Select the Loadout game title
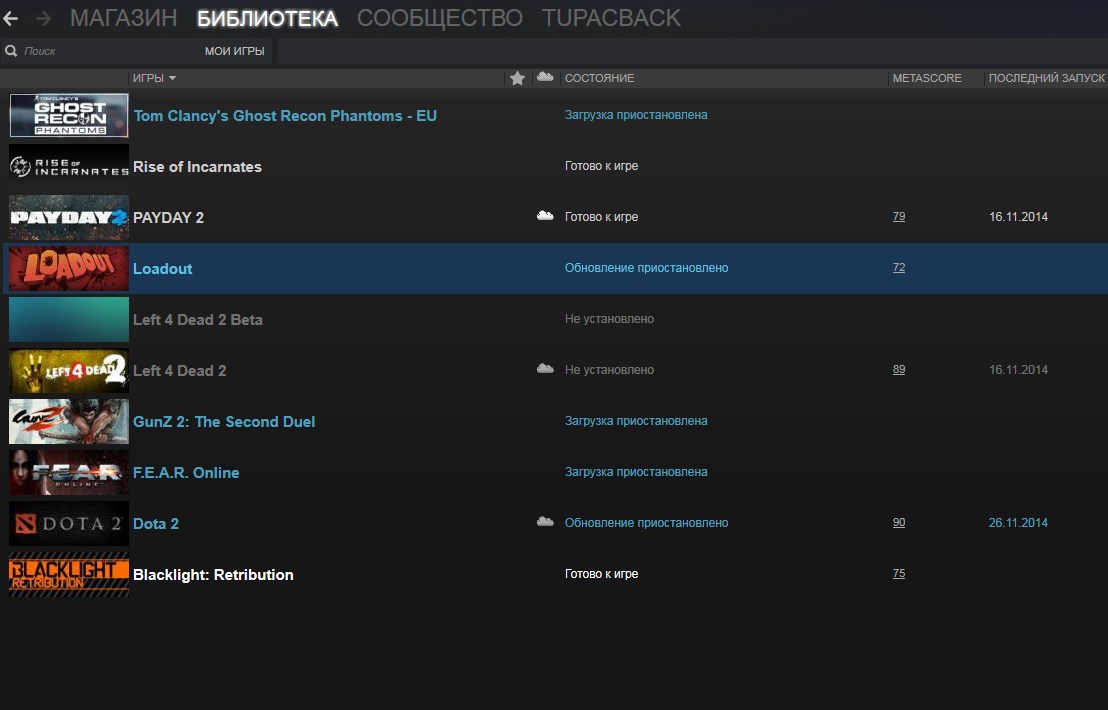The height and width of the screenshot is (710, 1108). click(163, 268)
